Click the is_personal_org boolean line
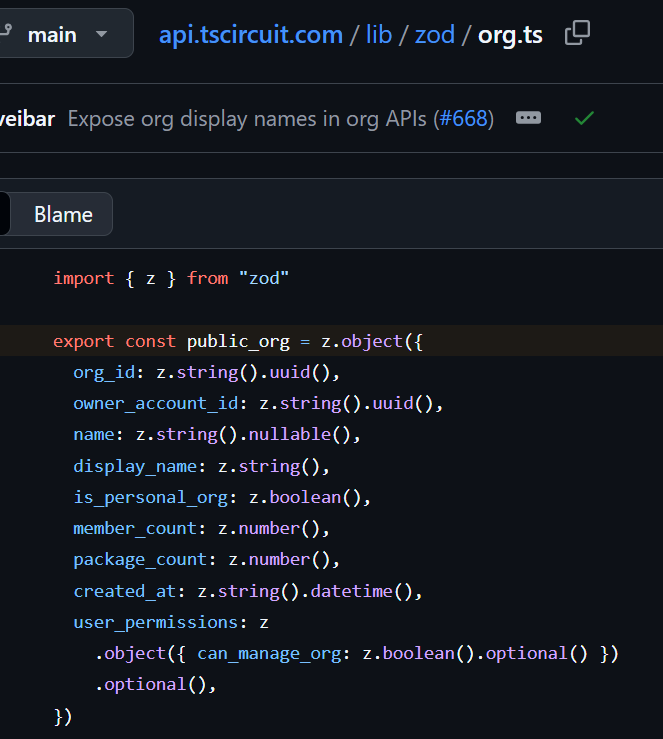 222,497
